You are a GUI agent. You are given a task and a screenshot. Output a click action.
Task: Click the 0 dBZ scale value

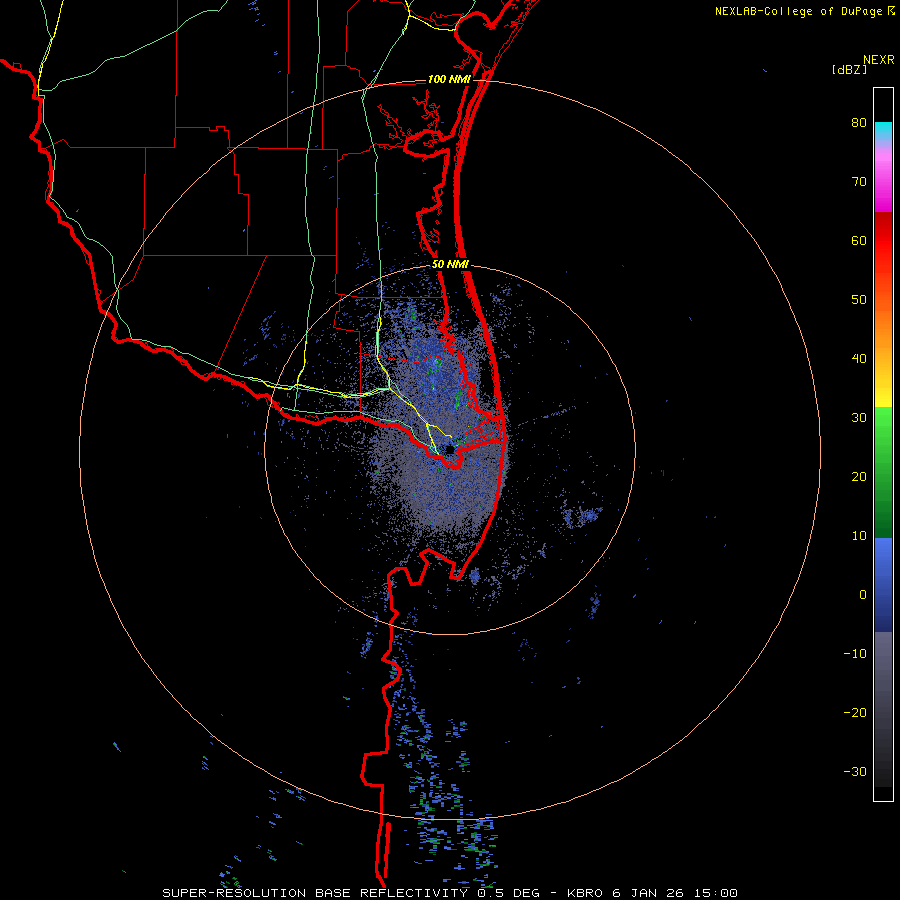(863, 595)
